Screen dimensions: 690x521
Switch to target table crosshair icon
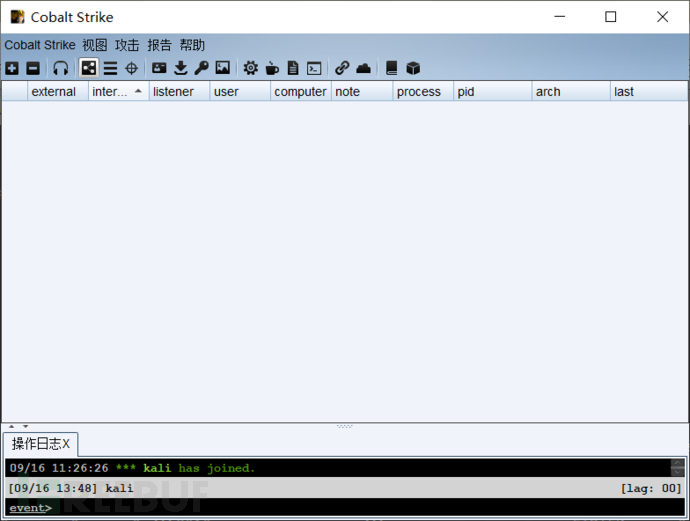click(131, 68)
